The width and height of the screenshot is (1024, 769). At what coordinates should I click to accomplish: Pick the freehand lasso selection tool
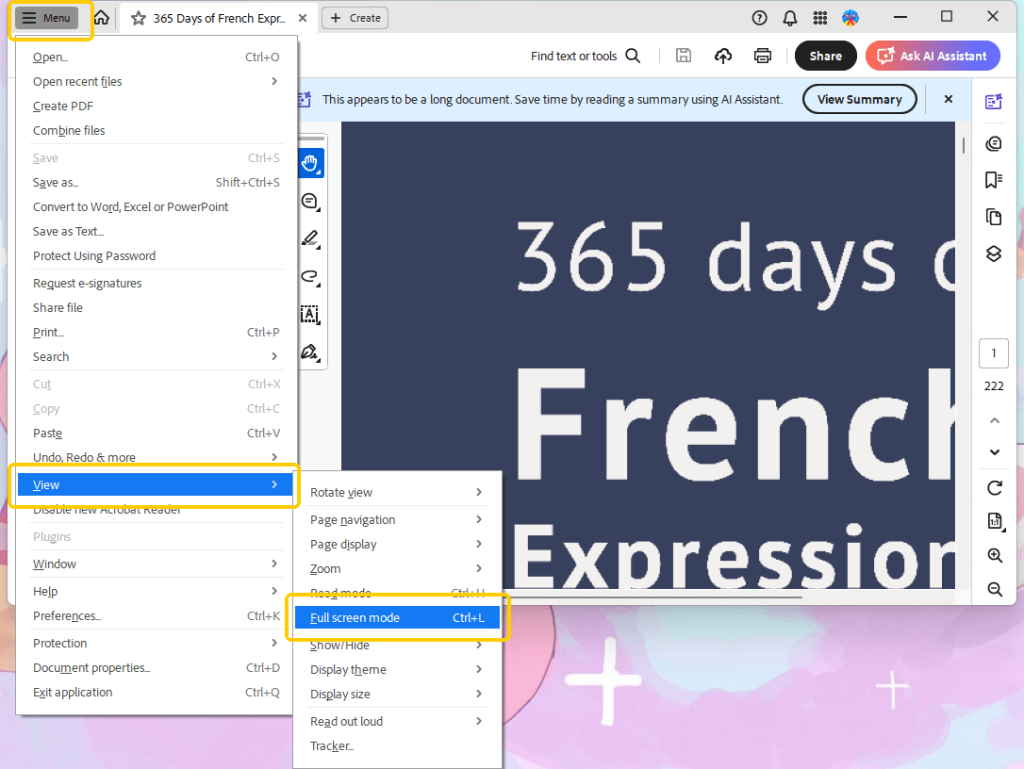(x=310, y=279)
